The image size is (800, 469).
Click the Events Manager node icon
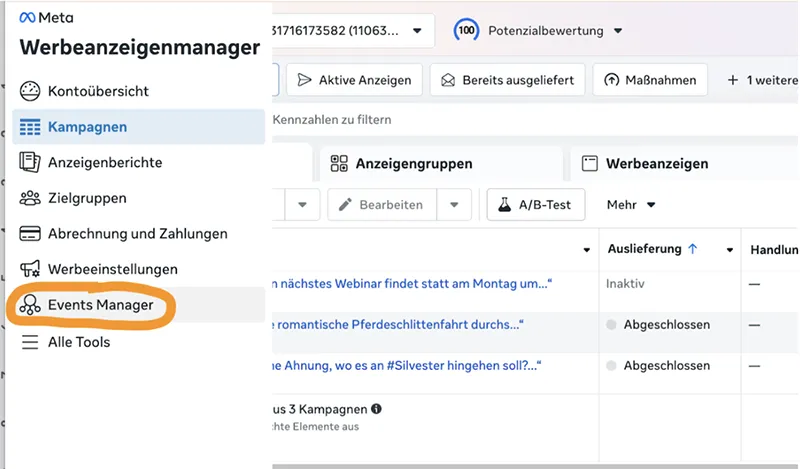[x=30, y=305]
